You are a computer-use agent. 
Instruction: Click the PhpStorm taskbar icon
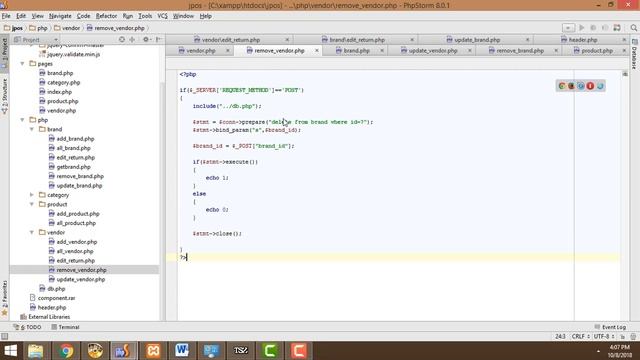pyautogui.click(x=124, y=351)
